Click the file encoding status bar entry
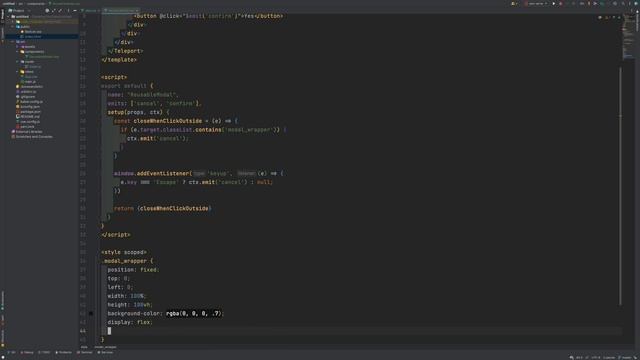 596,358
